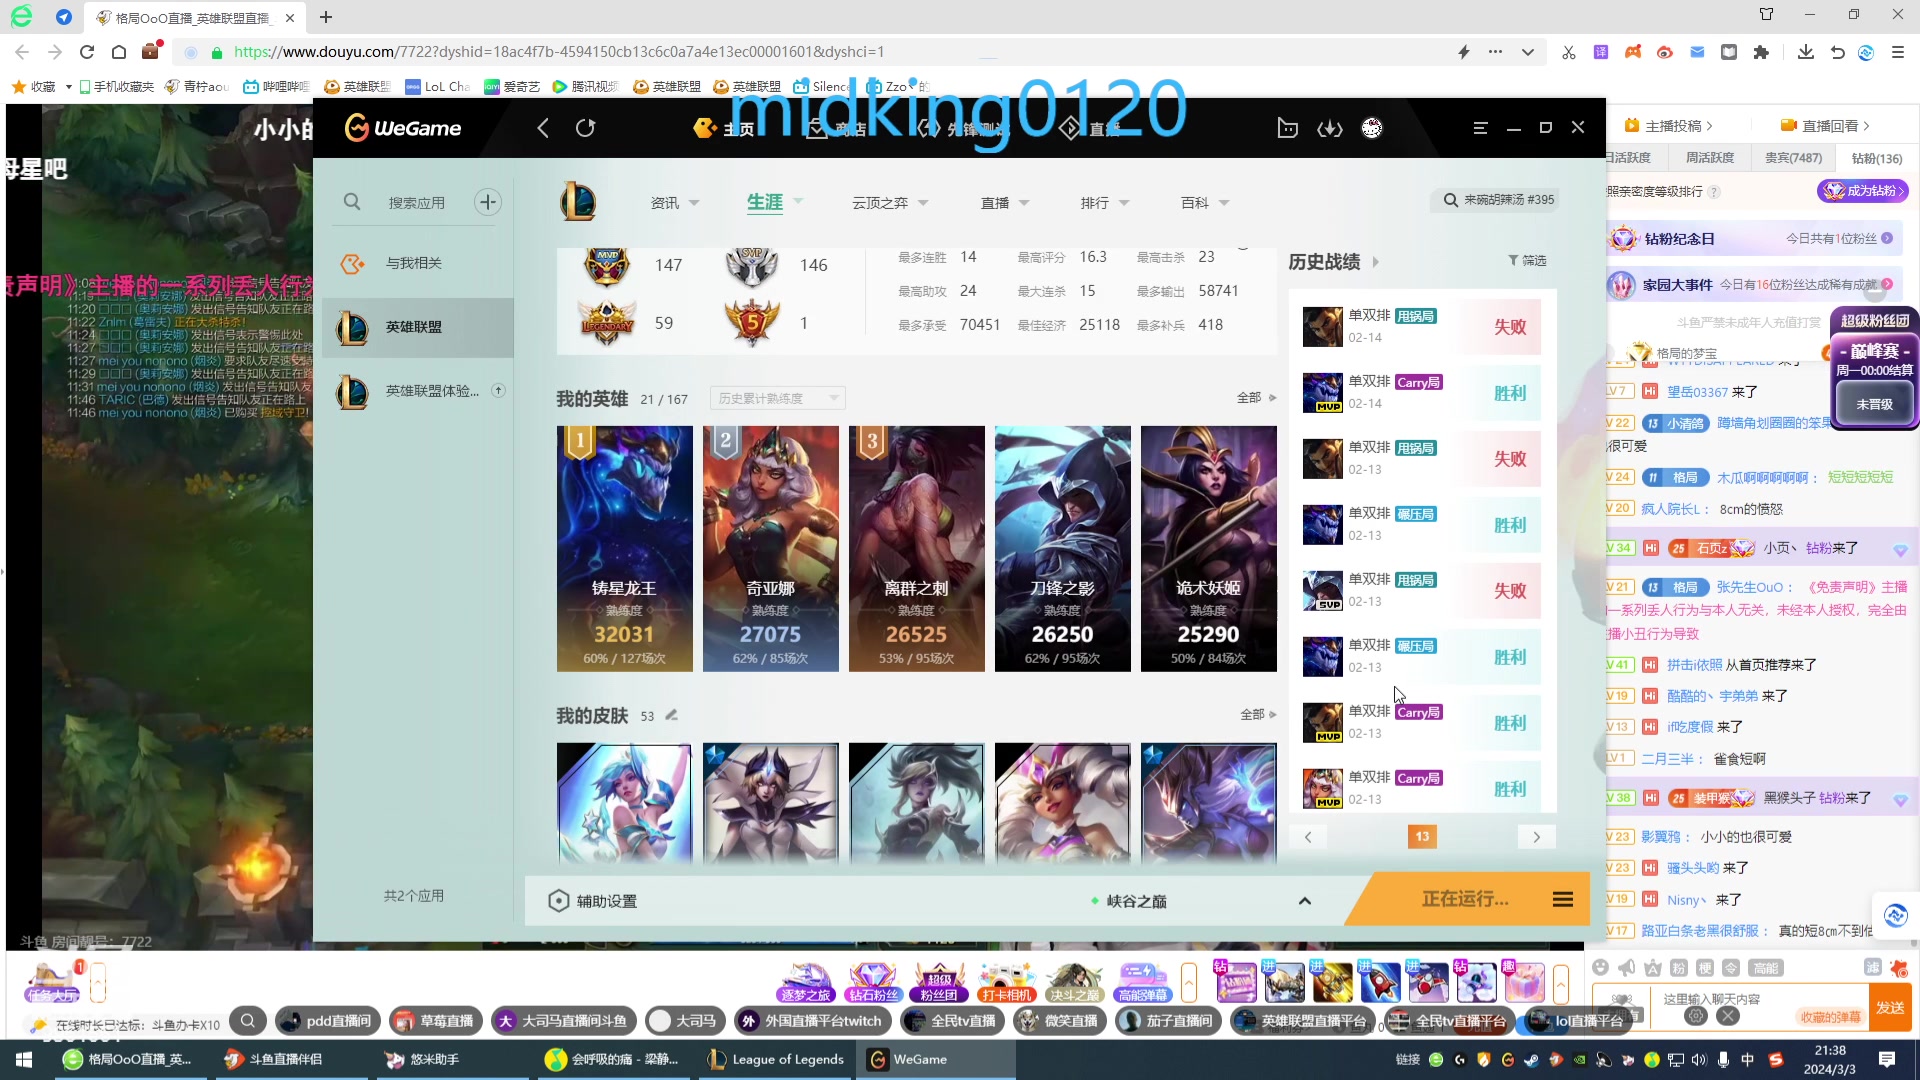Click the 斗鱼直播伴侣 taskbar item

tap(273, 1059)
